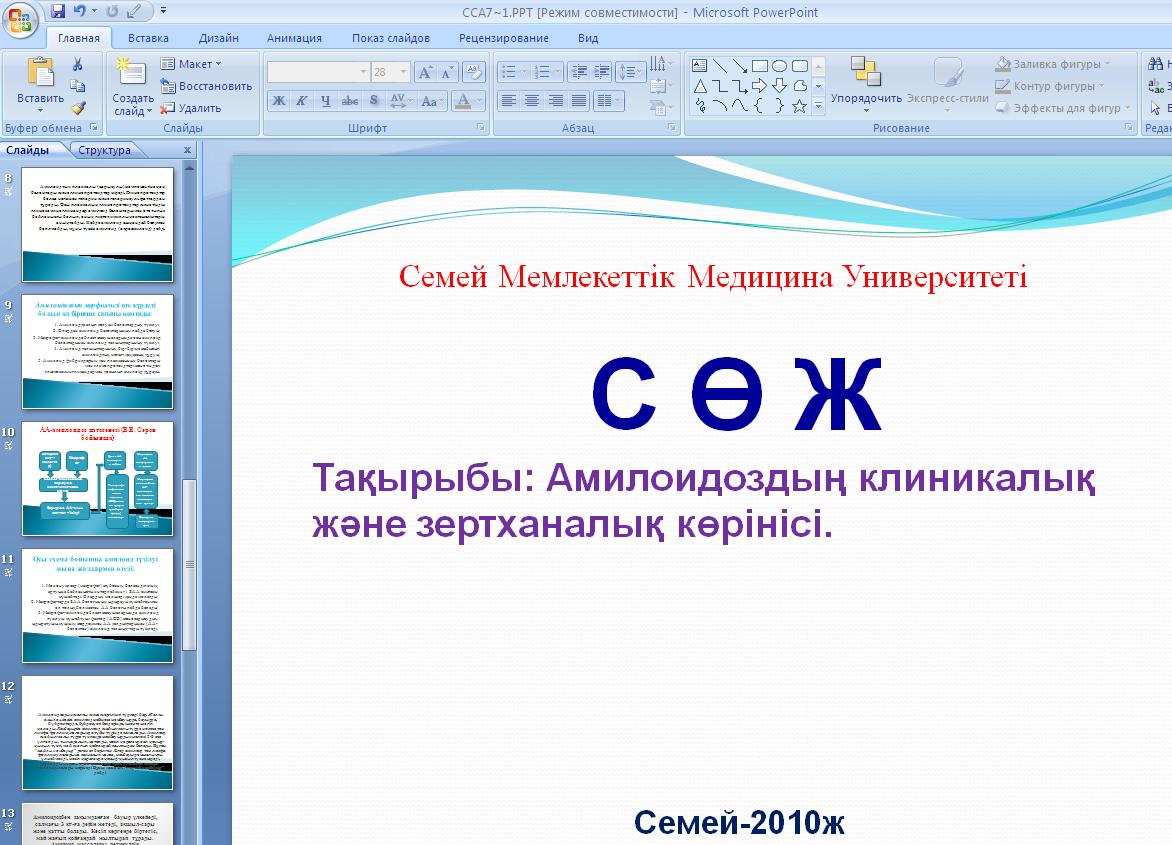Select the five-point star shape

(x=799, y=106)
